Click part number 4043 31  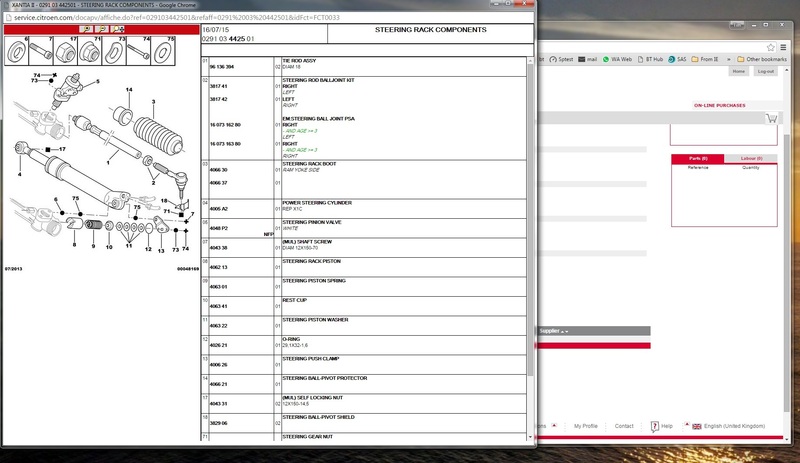(x=218, y=404)
